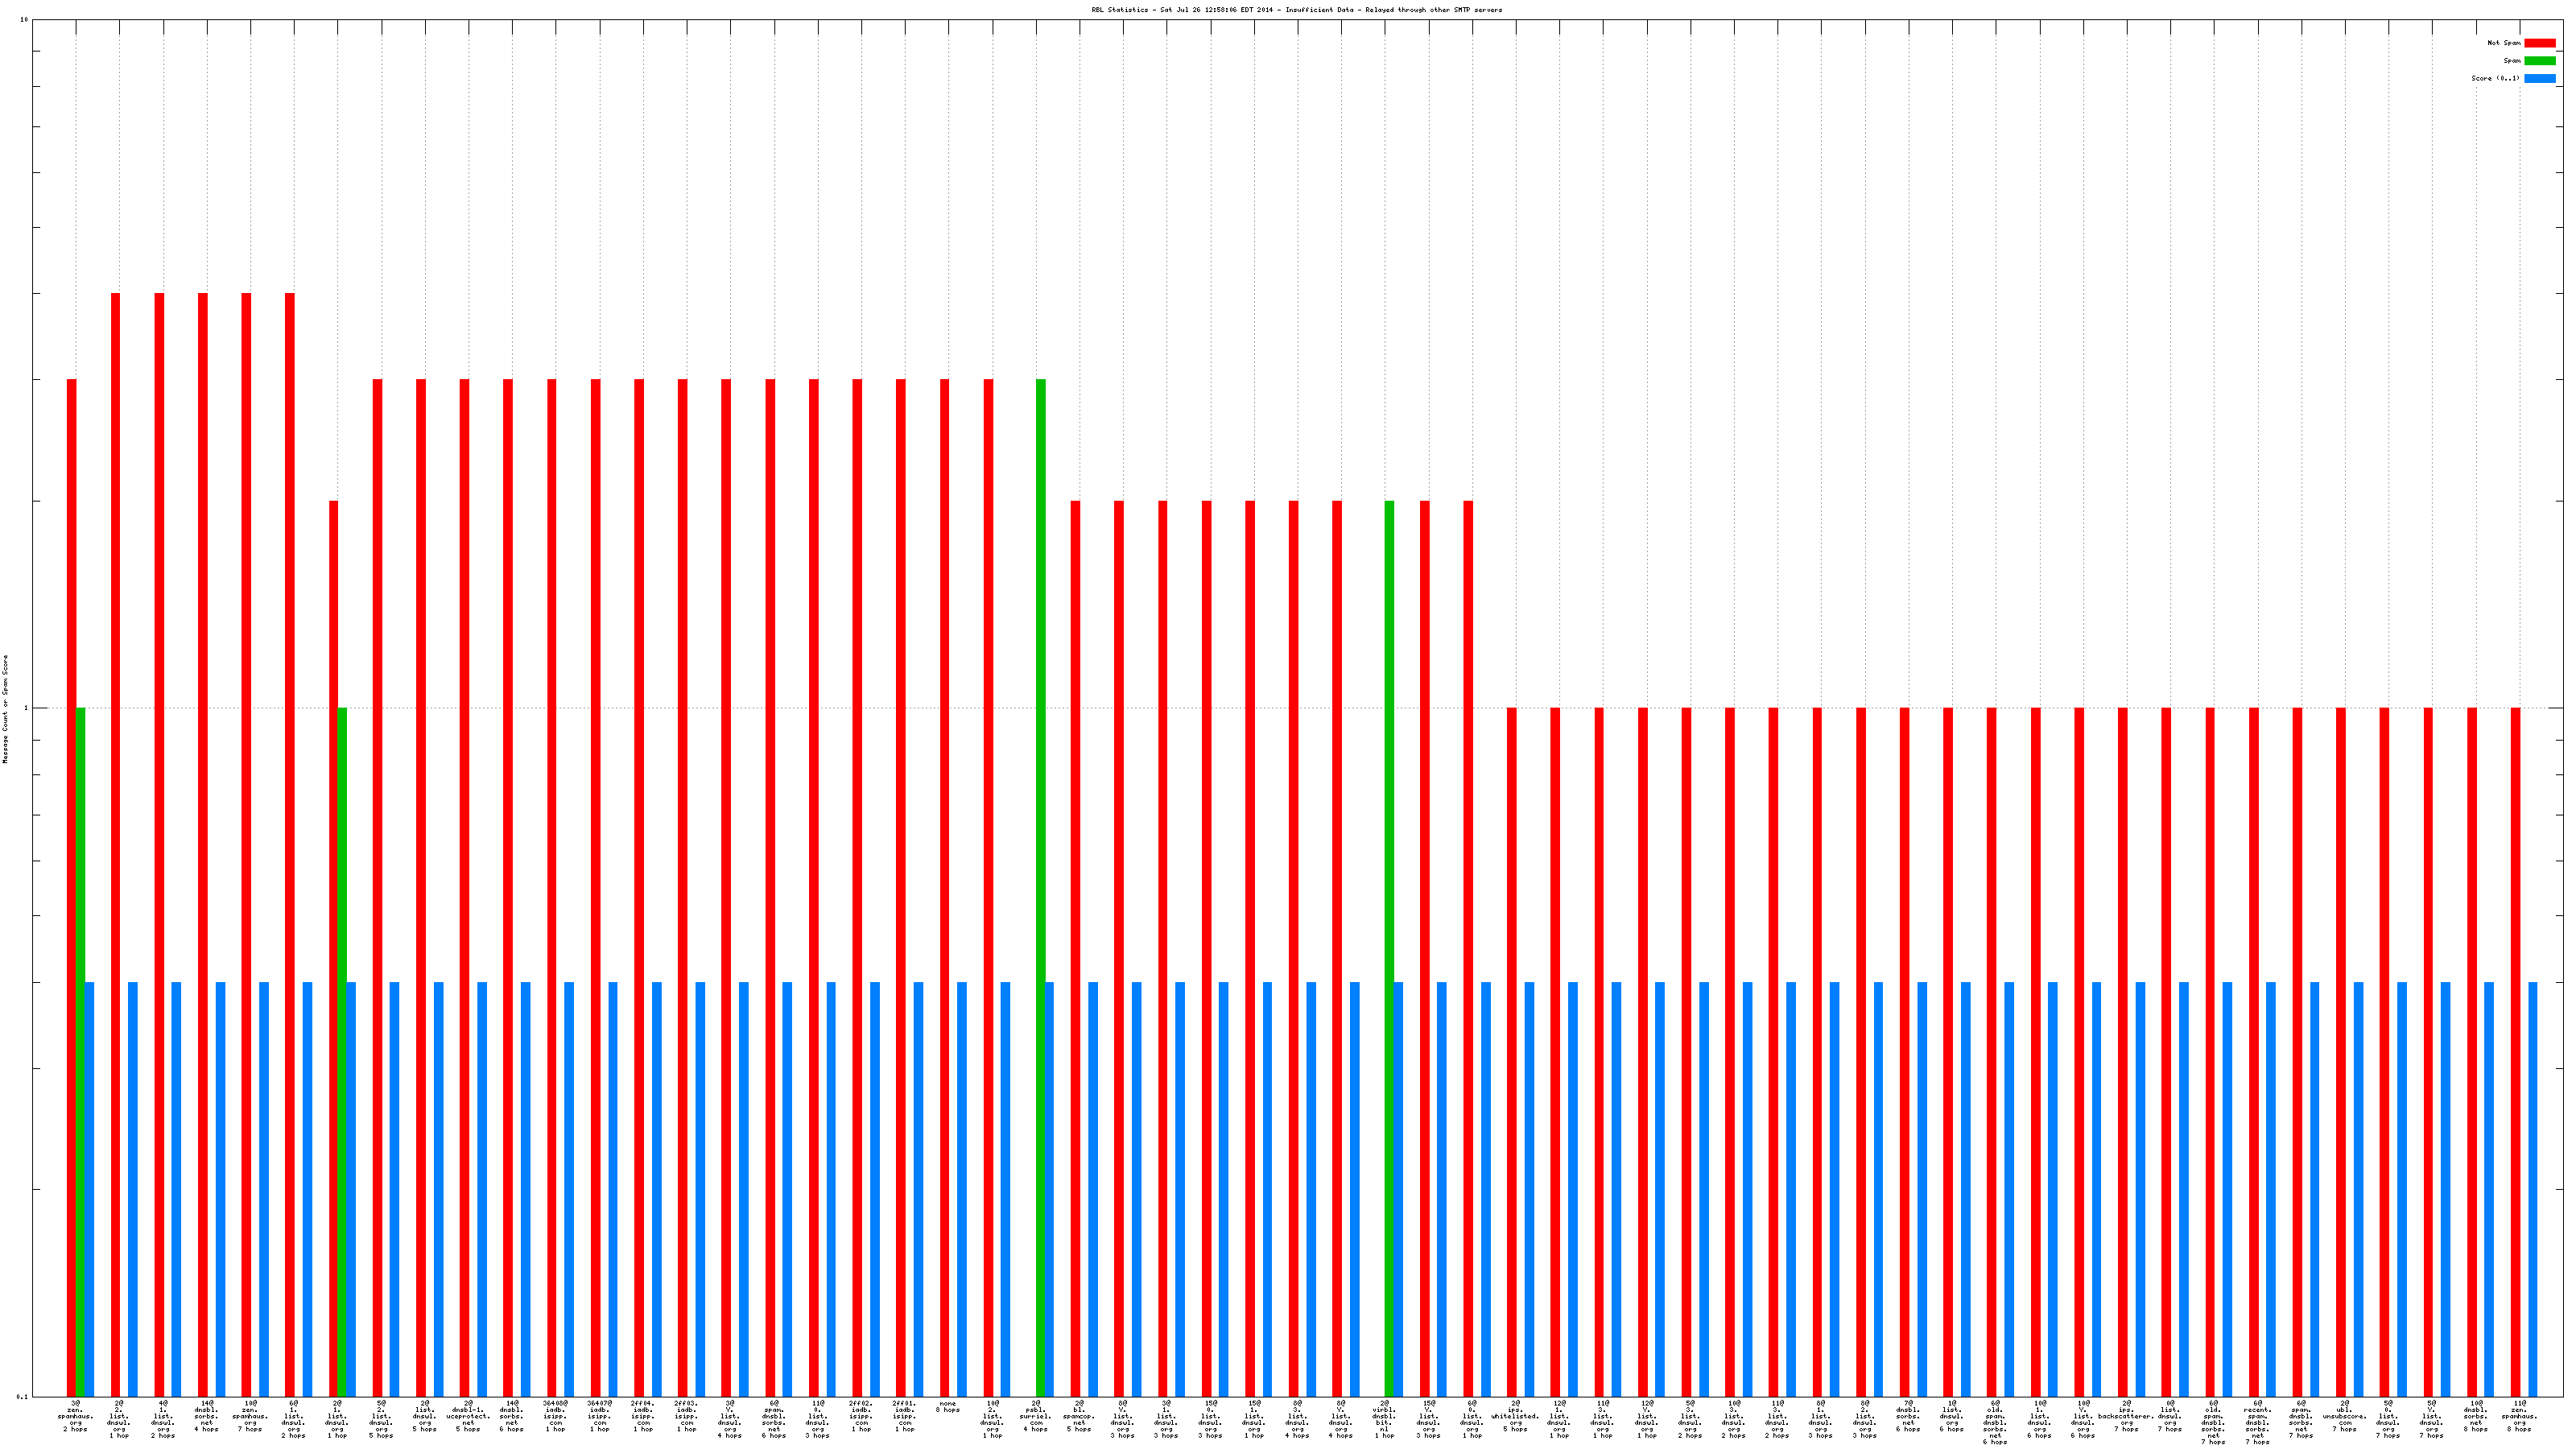Click the 'Score (0..1)' legend label

coord(2495,78)
